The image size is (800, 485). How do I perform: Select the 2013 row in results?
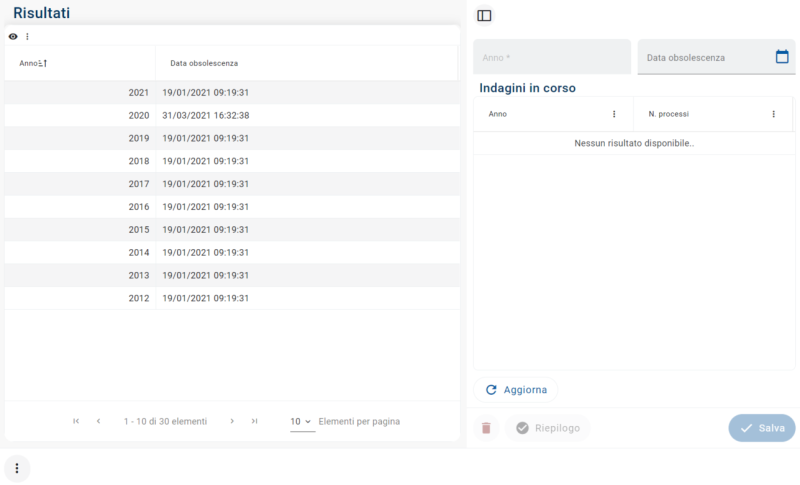tap(232, 275)
